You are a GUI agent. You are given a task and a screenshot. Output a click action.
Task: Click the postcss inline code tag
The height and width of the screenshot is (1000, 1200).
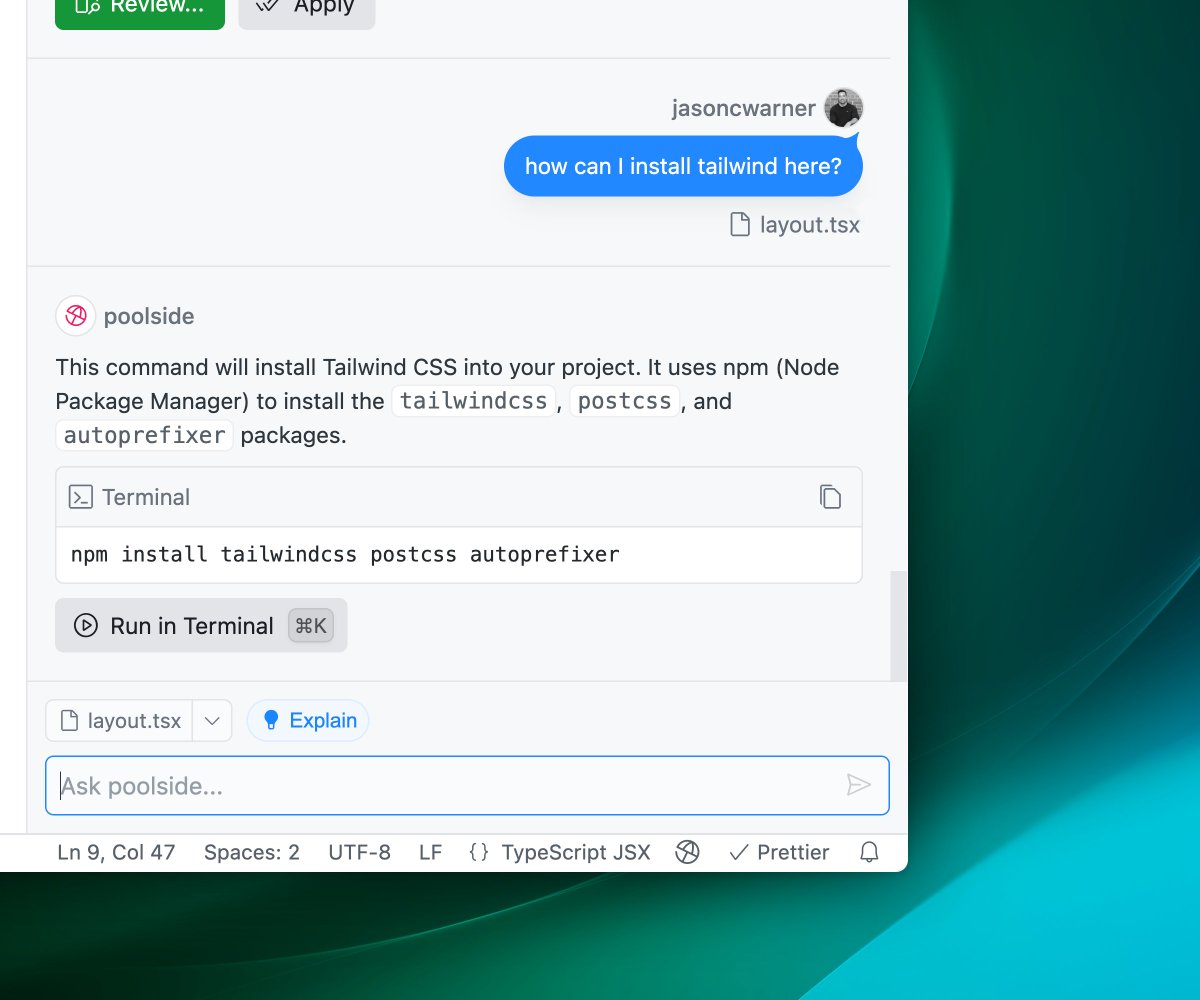point(624,401)
